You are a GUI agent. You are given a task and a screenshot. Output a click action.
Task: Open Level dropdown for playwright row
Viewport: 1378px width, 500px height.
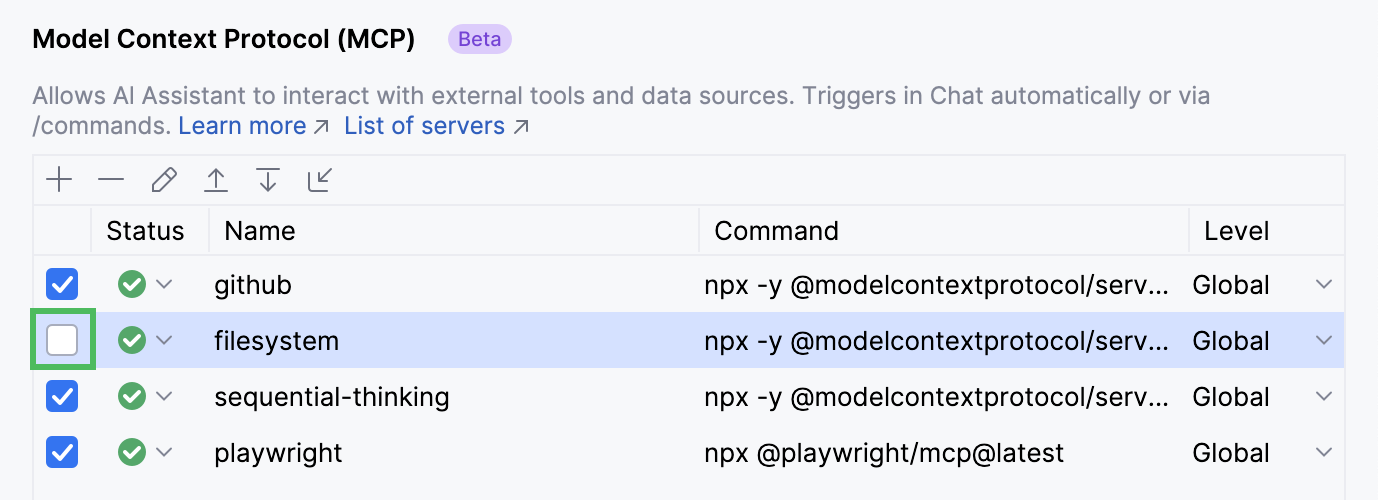click(1324, 453)
